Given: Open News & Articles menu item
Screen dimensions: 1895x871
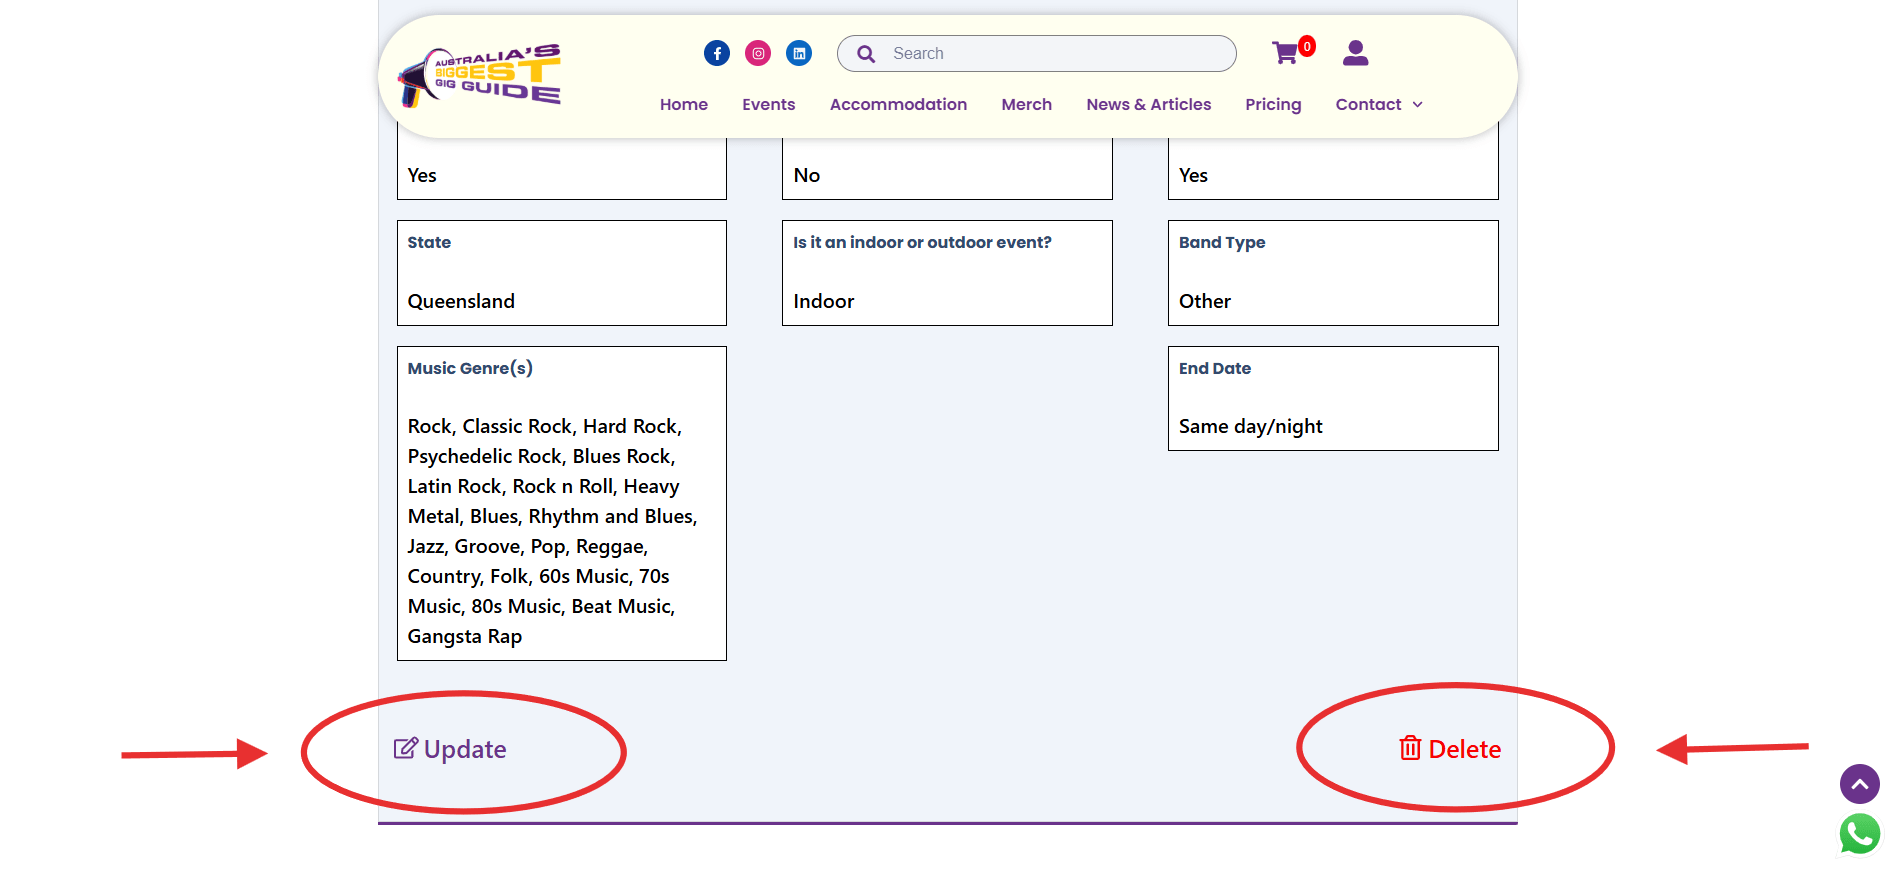Looking at the screenshot, I should [1148, 104].
